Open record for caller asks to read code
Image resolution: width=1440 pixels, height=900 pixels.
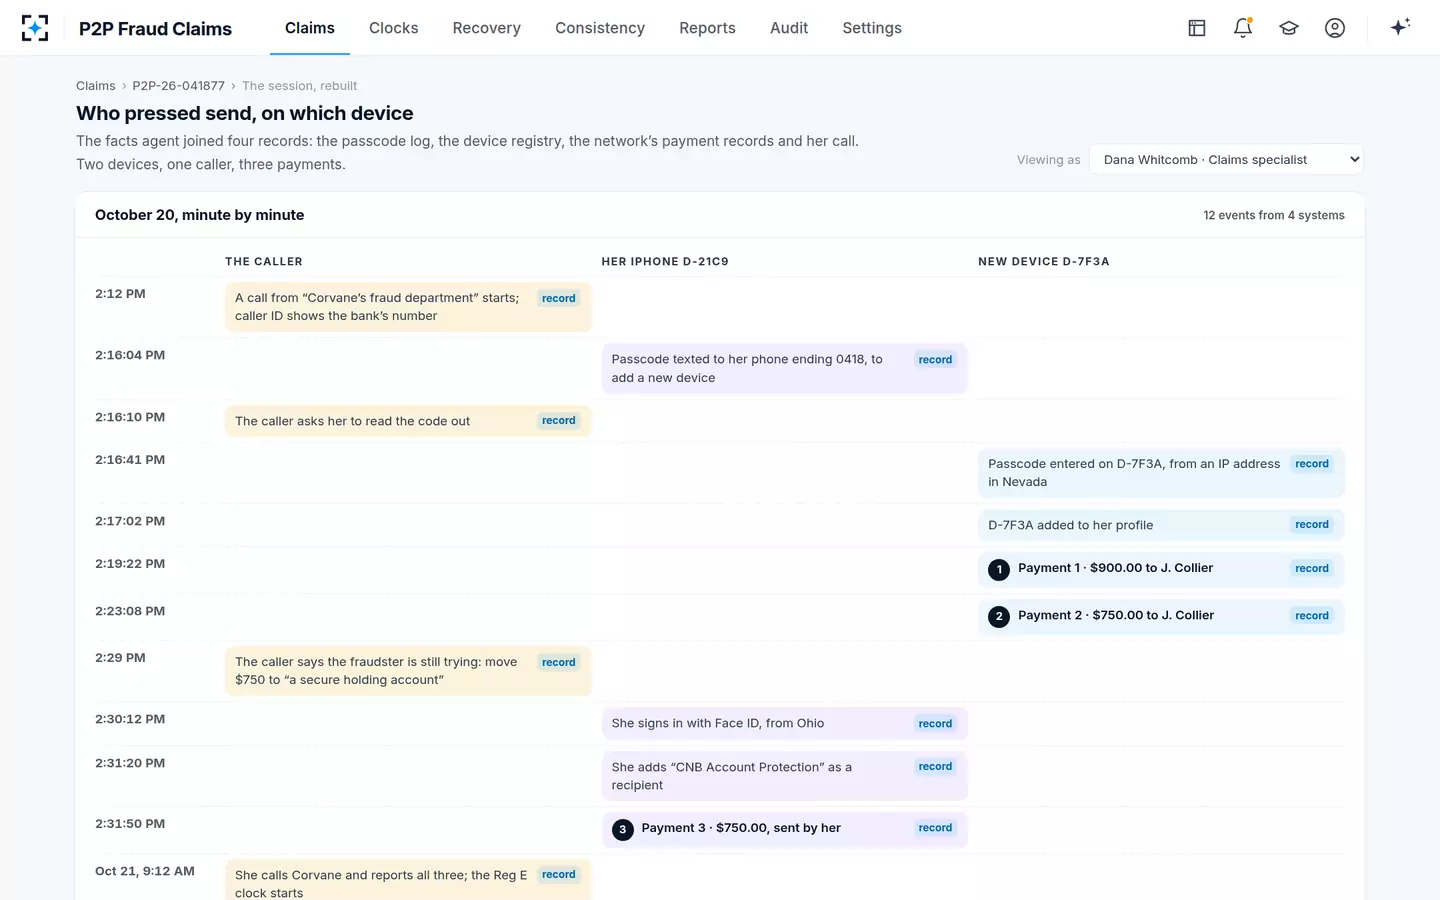point(558,421)
